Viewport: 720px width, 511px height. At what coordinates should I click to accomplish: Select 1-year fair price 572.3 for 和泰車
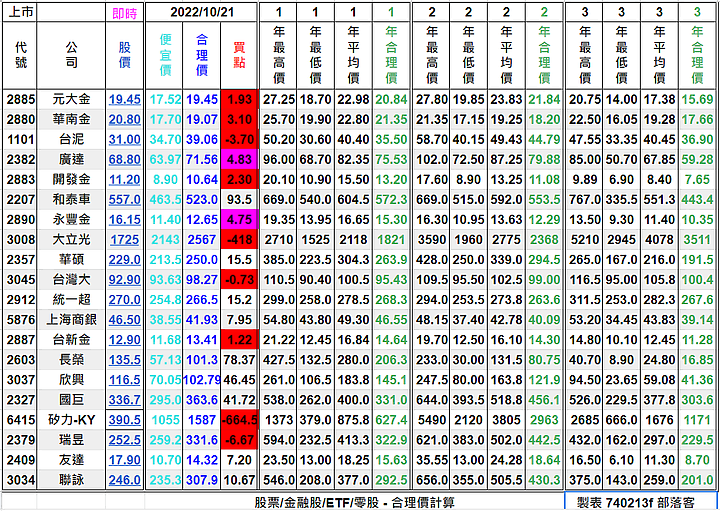pyautogui.click(x=391, y=200)
